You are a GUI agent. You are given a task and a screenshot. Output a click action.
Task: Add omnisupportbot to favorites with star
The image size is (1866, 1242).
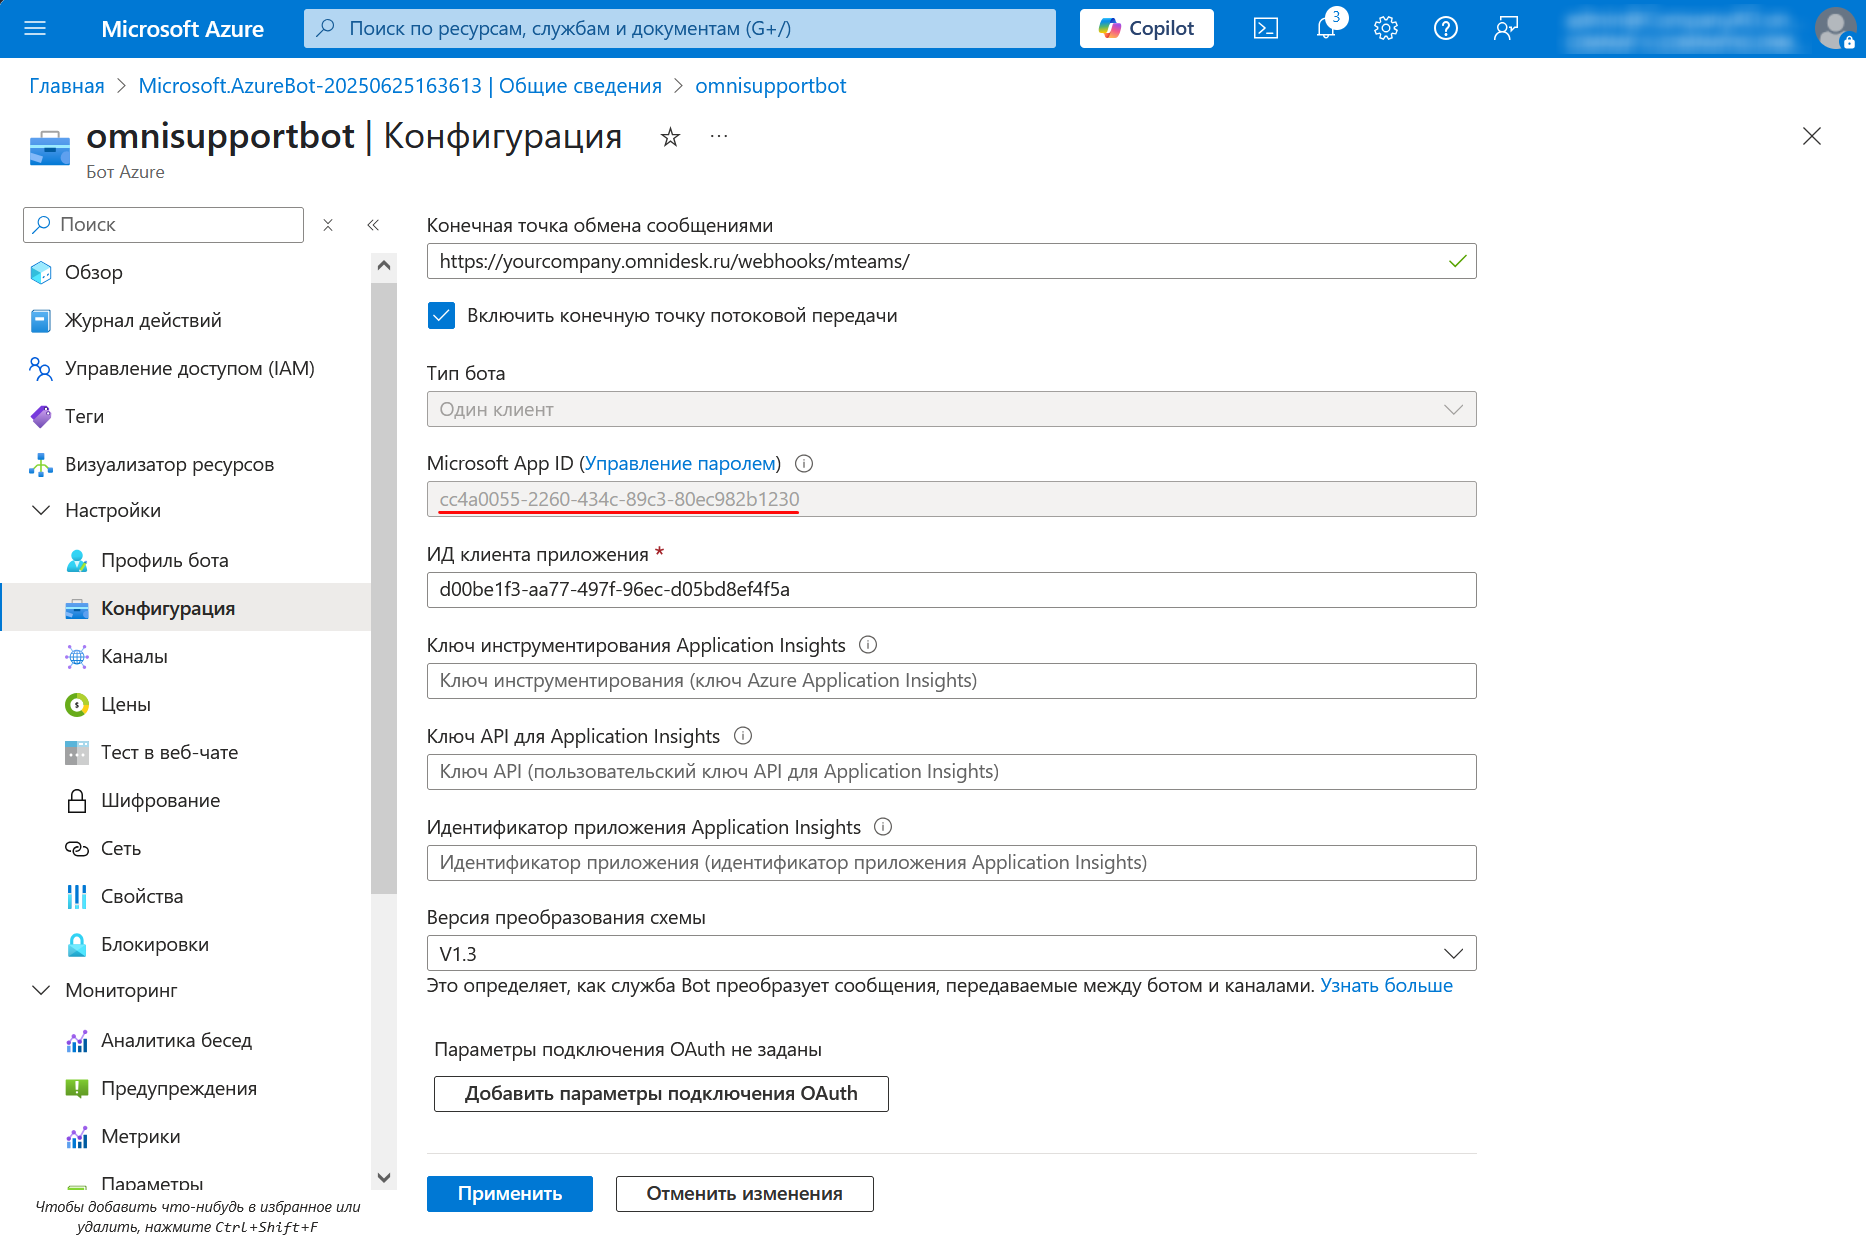(670, 137)
